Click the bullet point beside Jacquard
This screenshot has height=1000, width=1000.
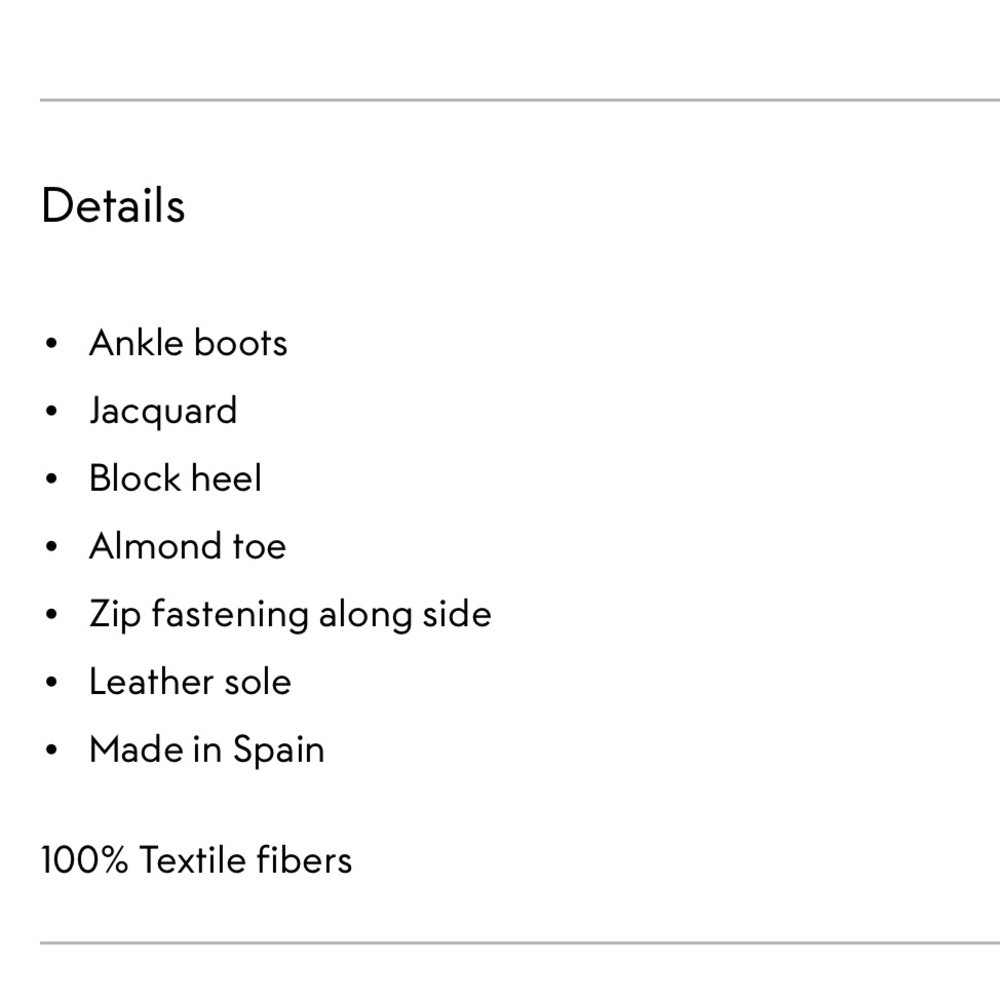[52, 411]
